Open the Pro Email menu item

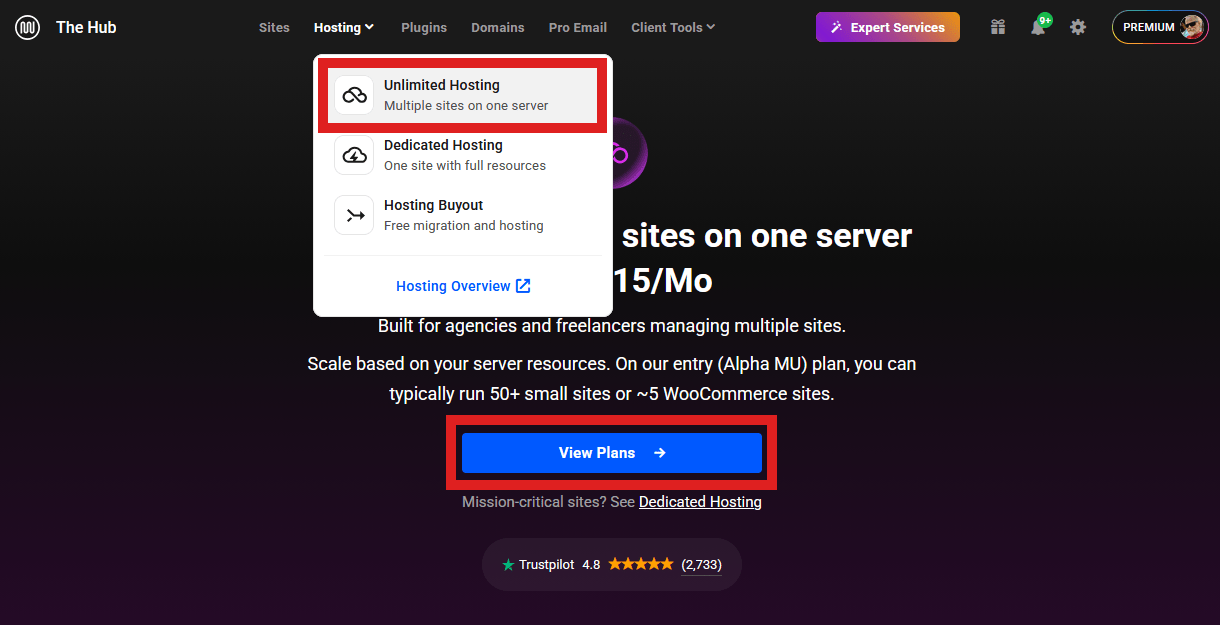578,27
